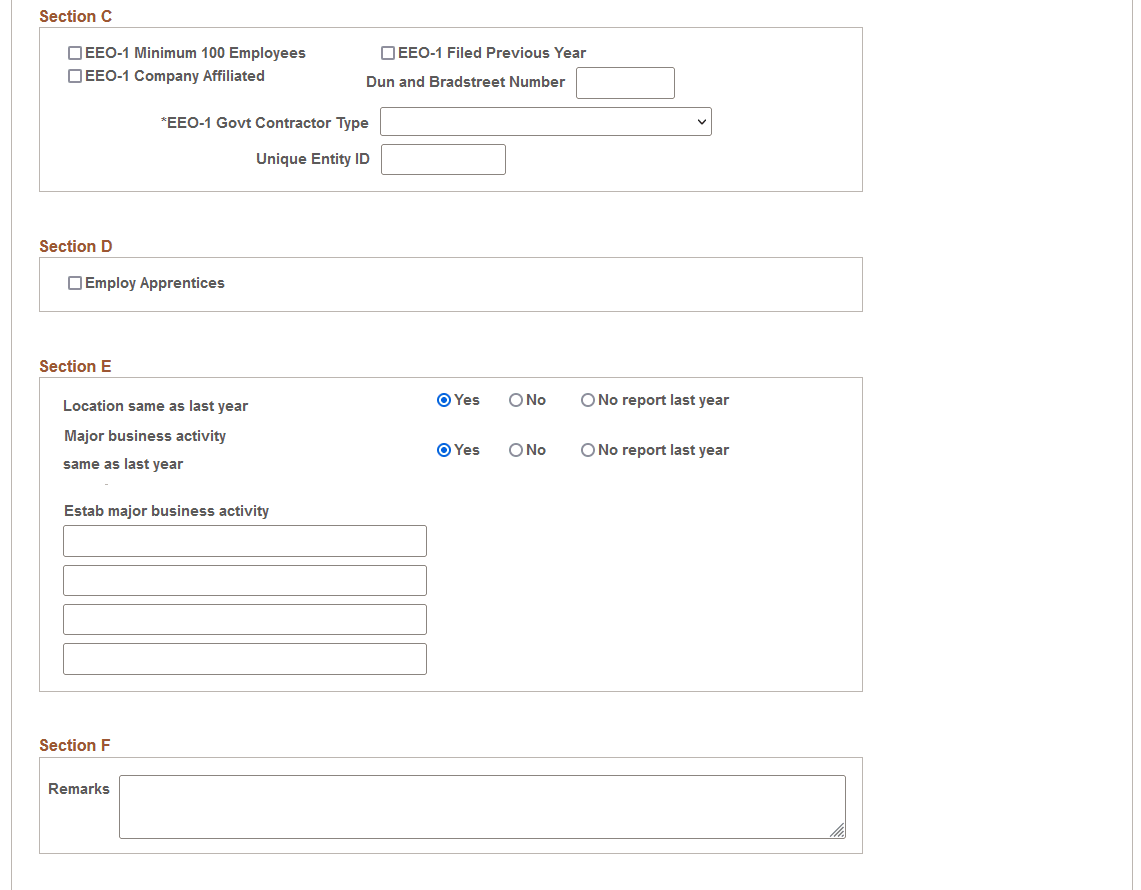Select Yes for Location same as last year
1141x890 pixels.
click(443, 399)
